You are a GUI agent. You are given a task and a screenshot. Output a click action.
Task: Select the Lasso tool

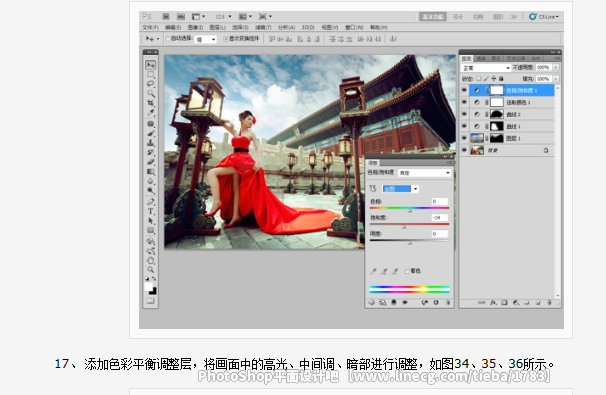[150, 84]
